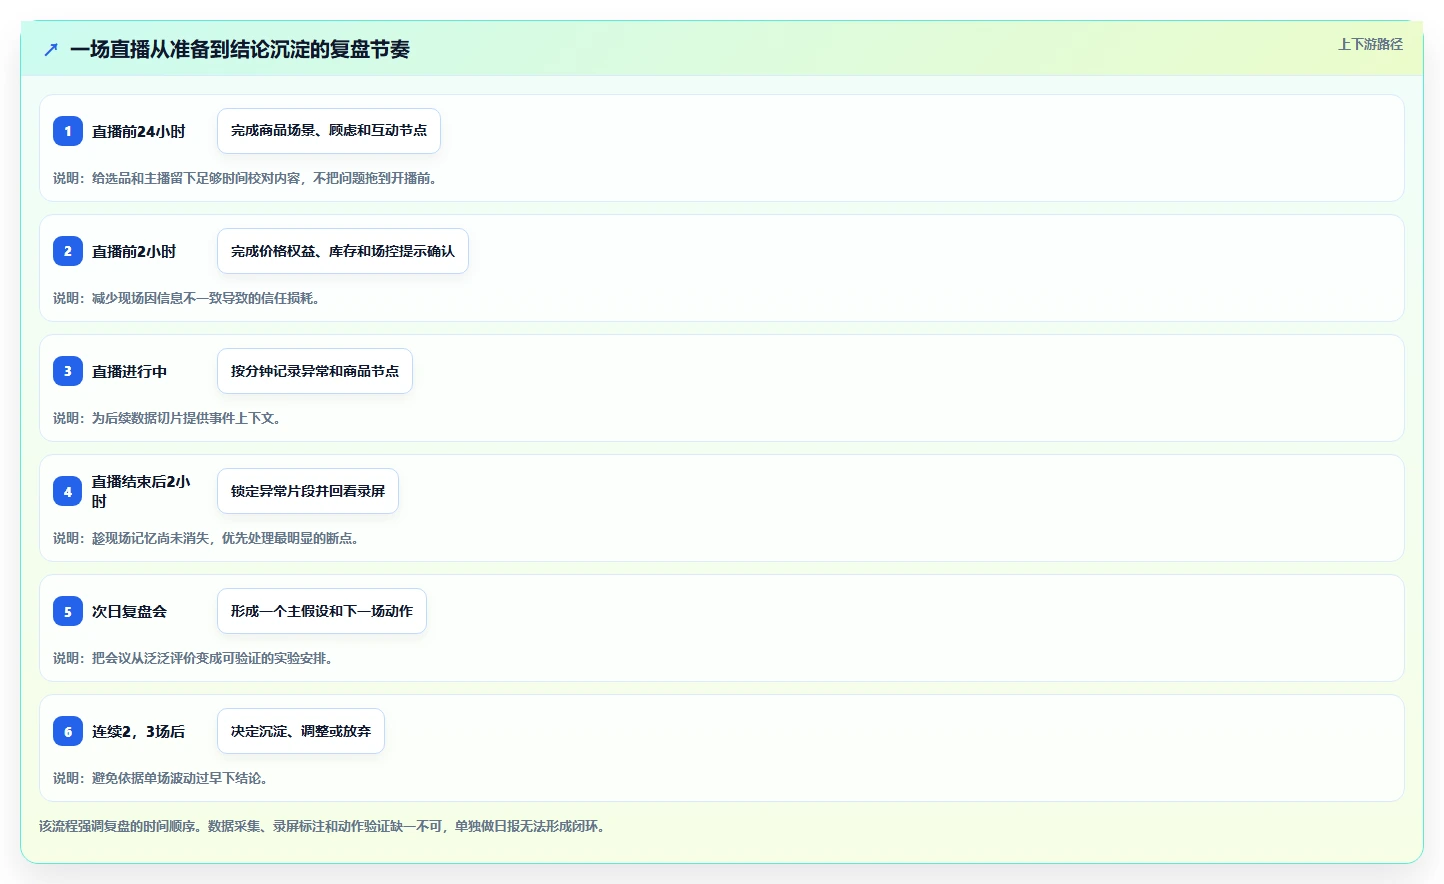The height and width of the screenshot is (884, 1444).
Task: Click the footer summary 该流程强调复盘的时间顺序
Action: [119, 826]
